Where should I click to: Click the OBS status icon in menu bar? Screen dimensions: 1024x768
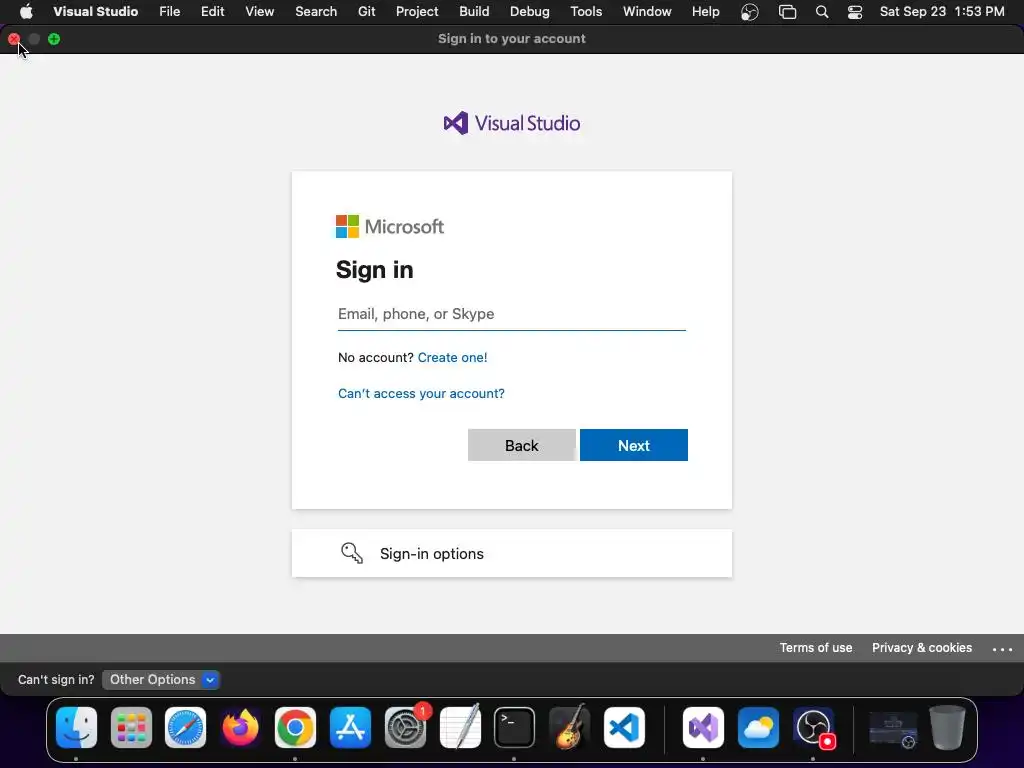[750, 12]
